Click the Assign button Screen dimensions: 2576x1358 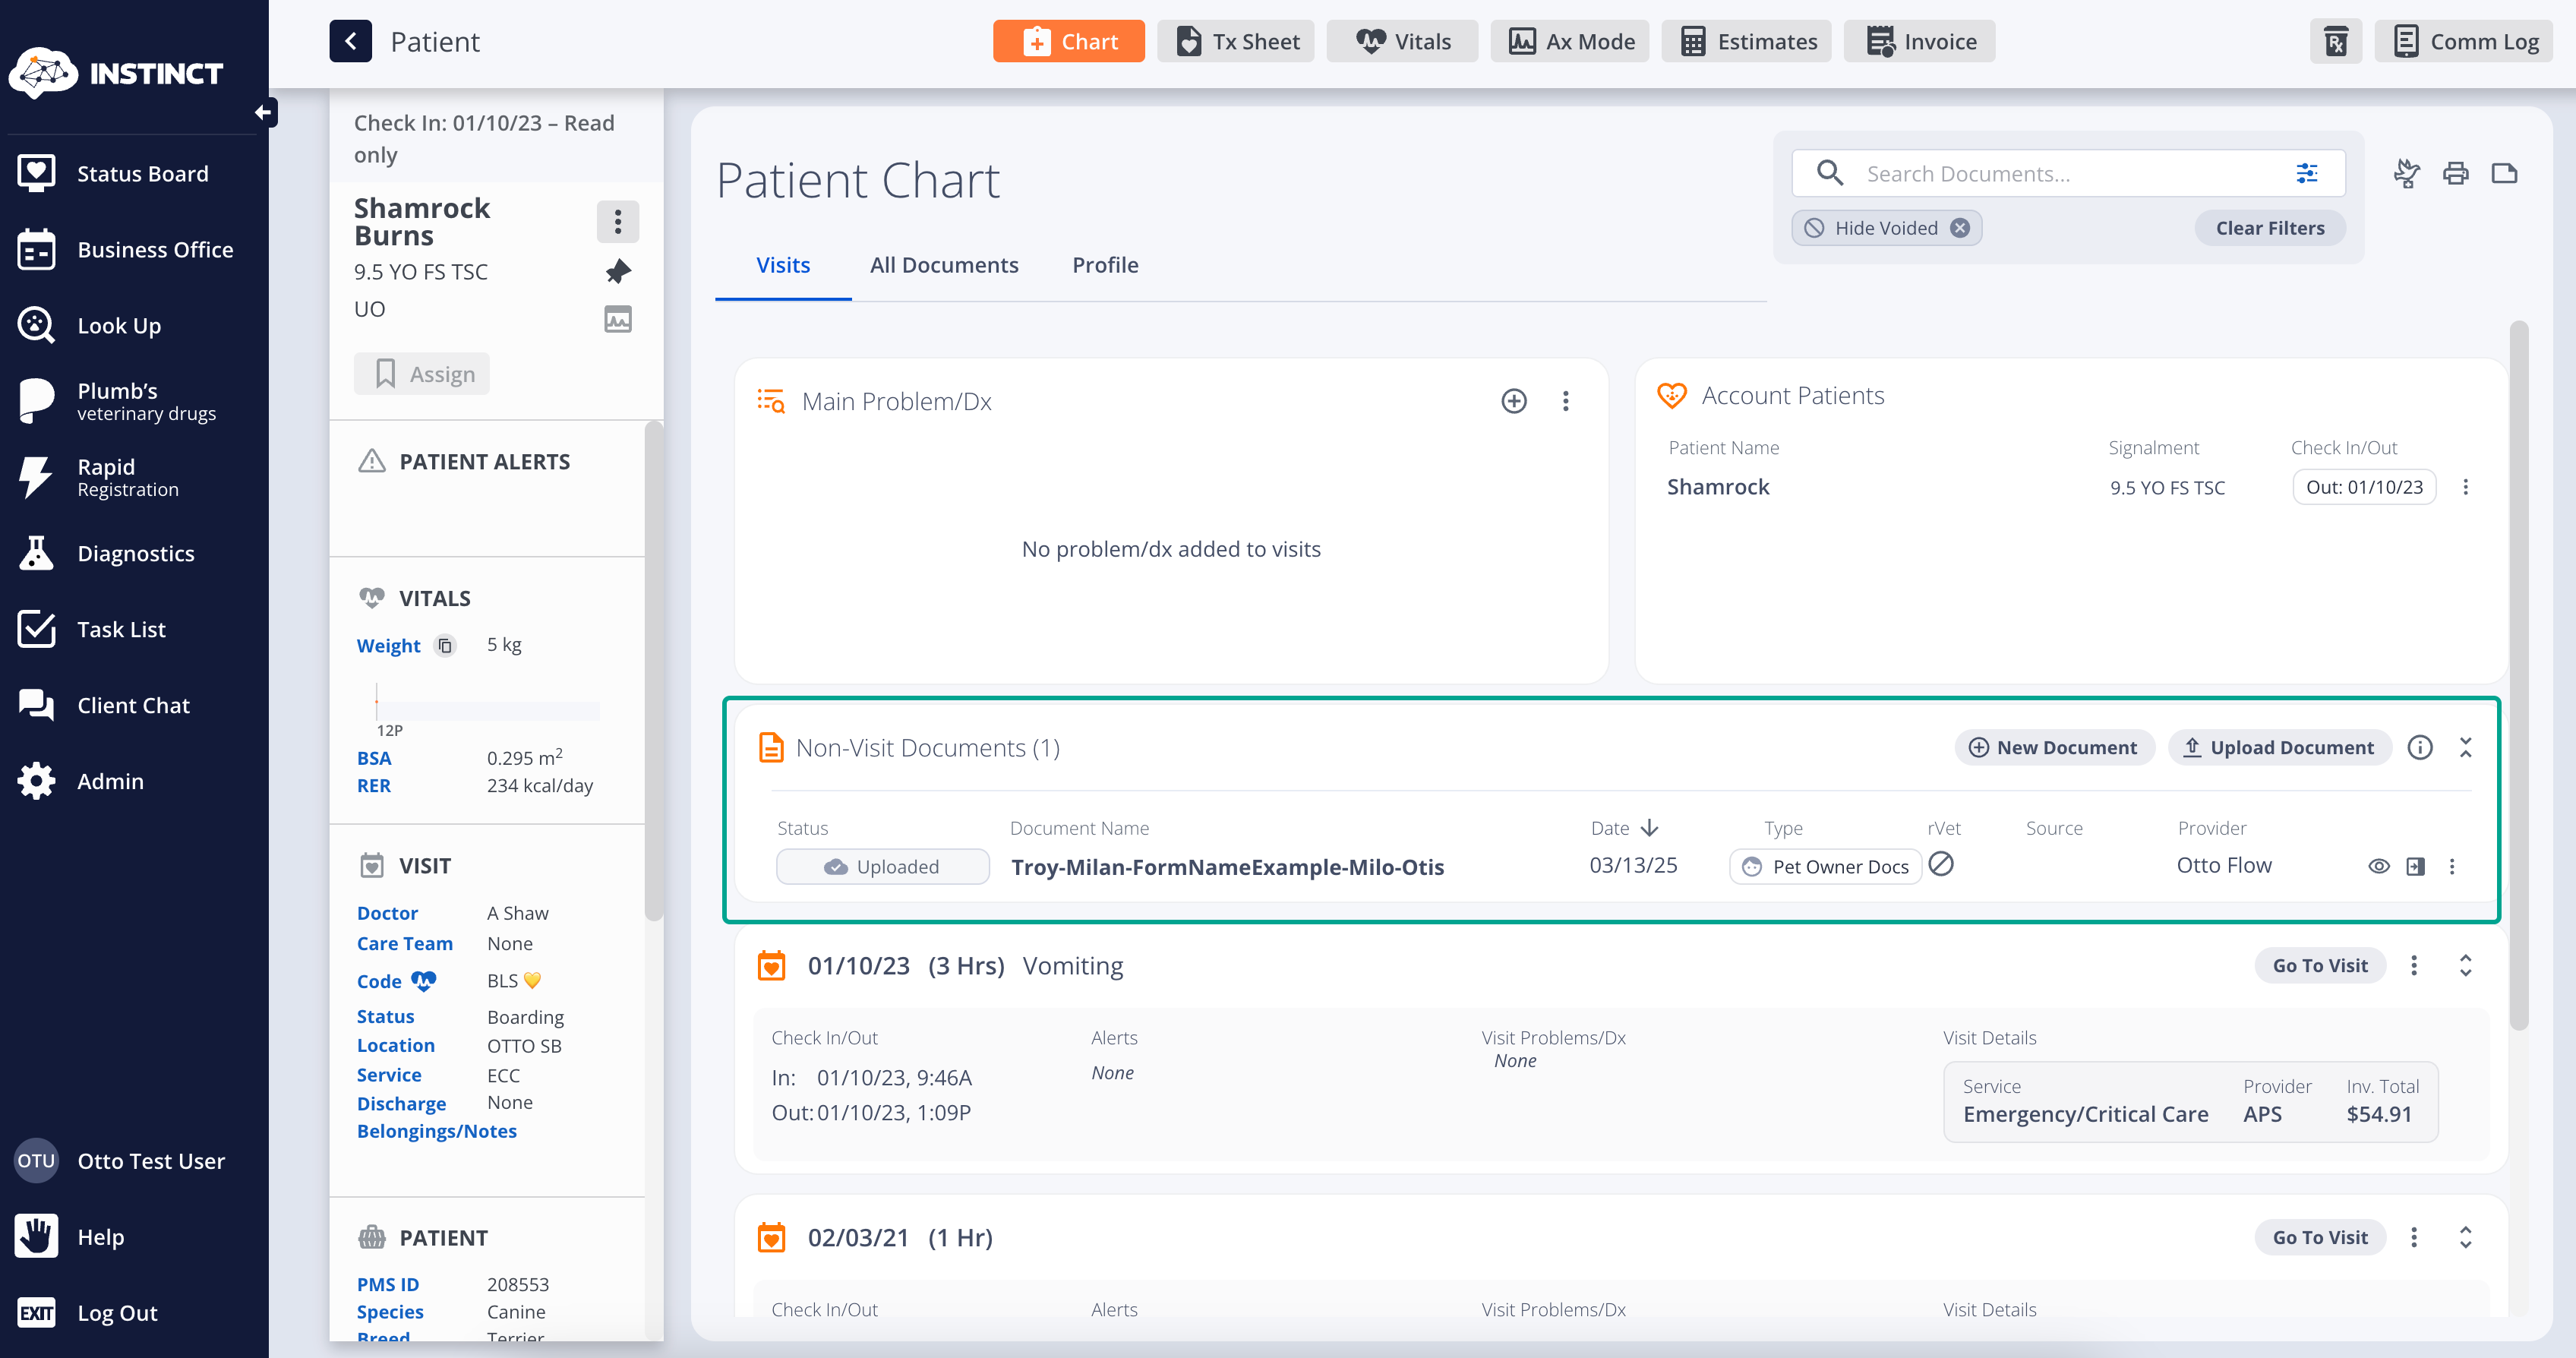coord(421,373)
